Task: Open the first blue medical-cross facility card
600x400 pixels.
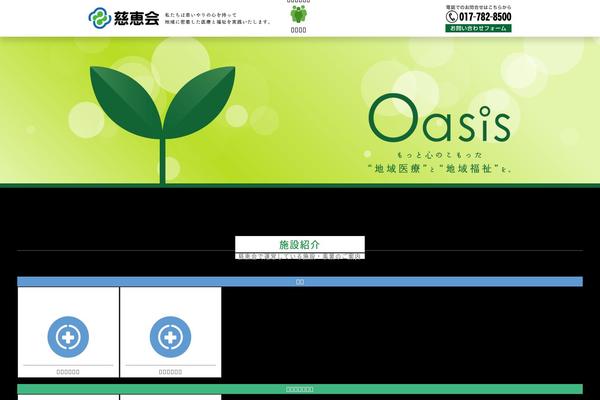Action: point(68,332)
